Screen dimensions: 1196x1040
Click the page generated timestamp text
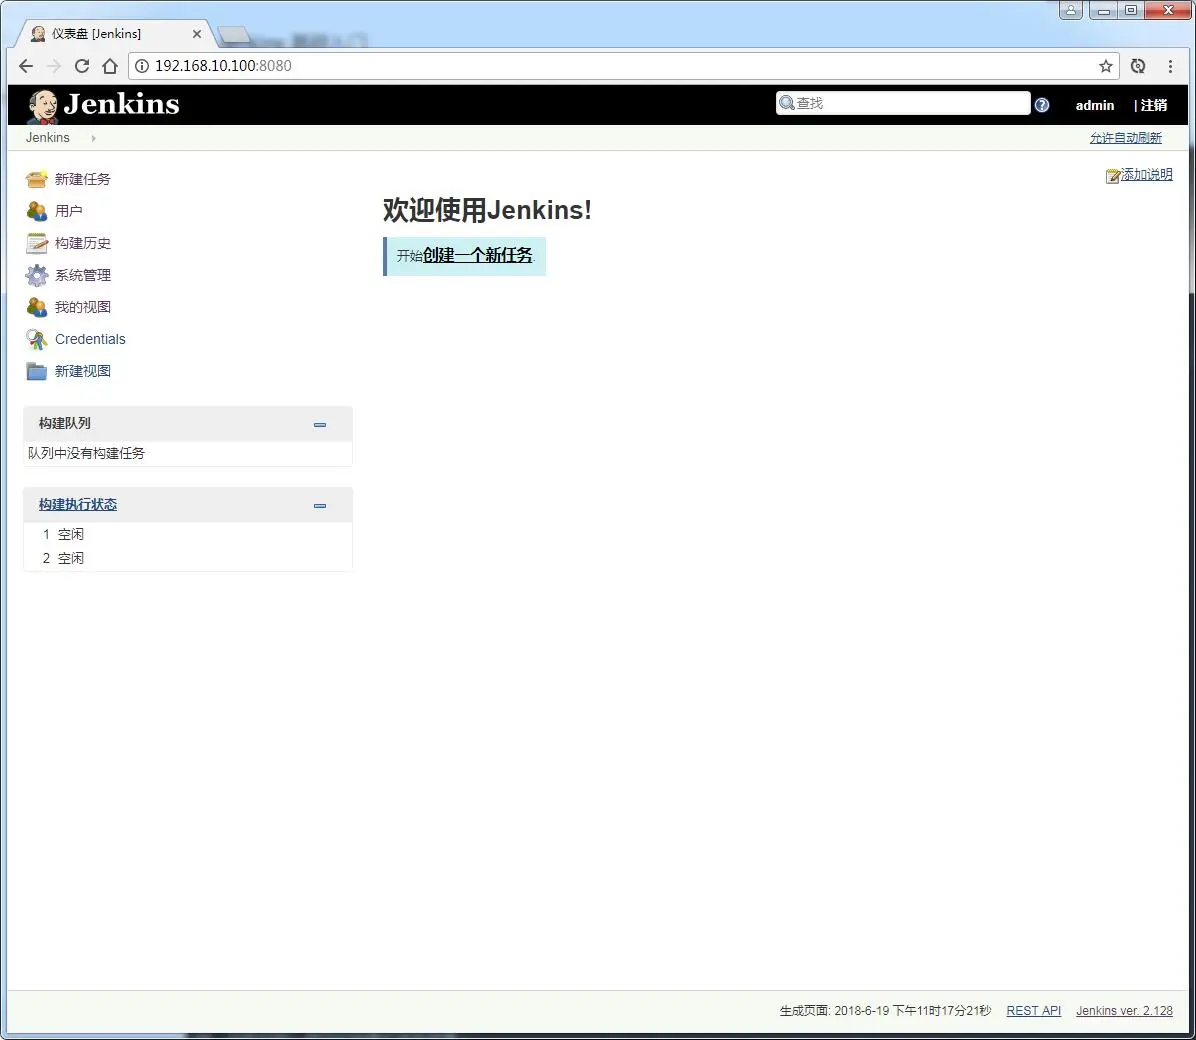[885, 1010]
